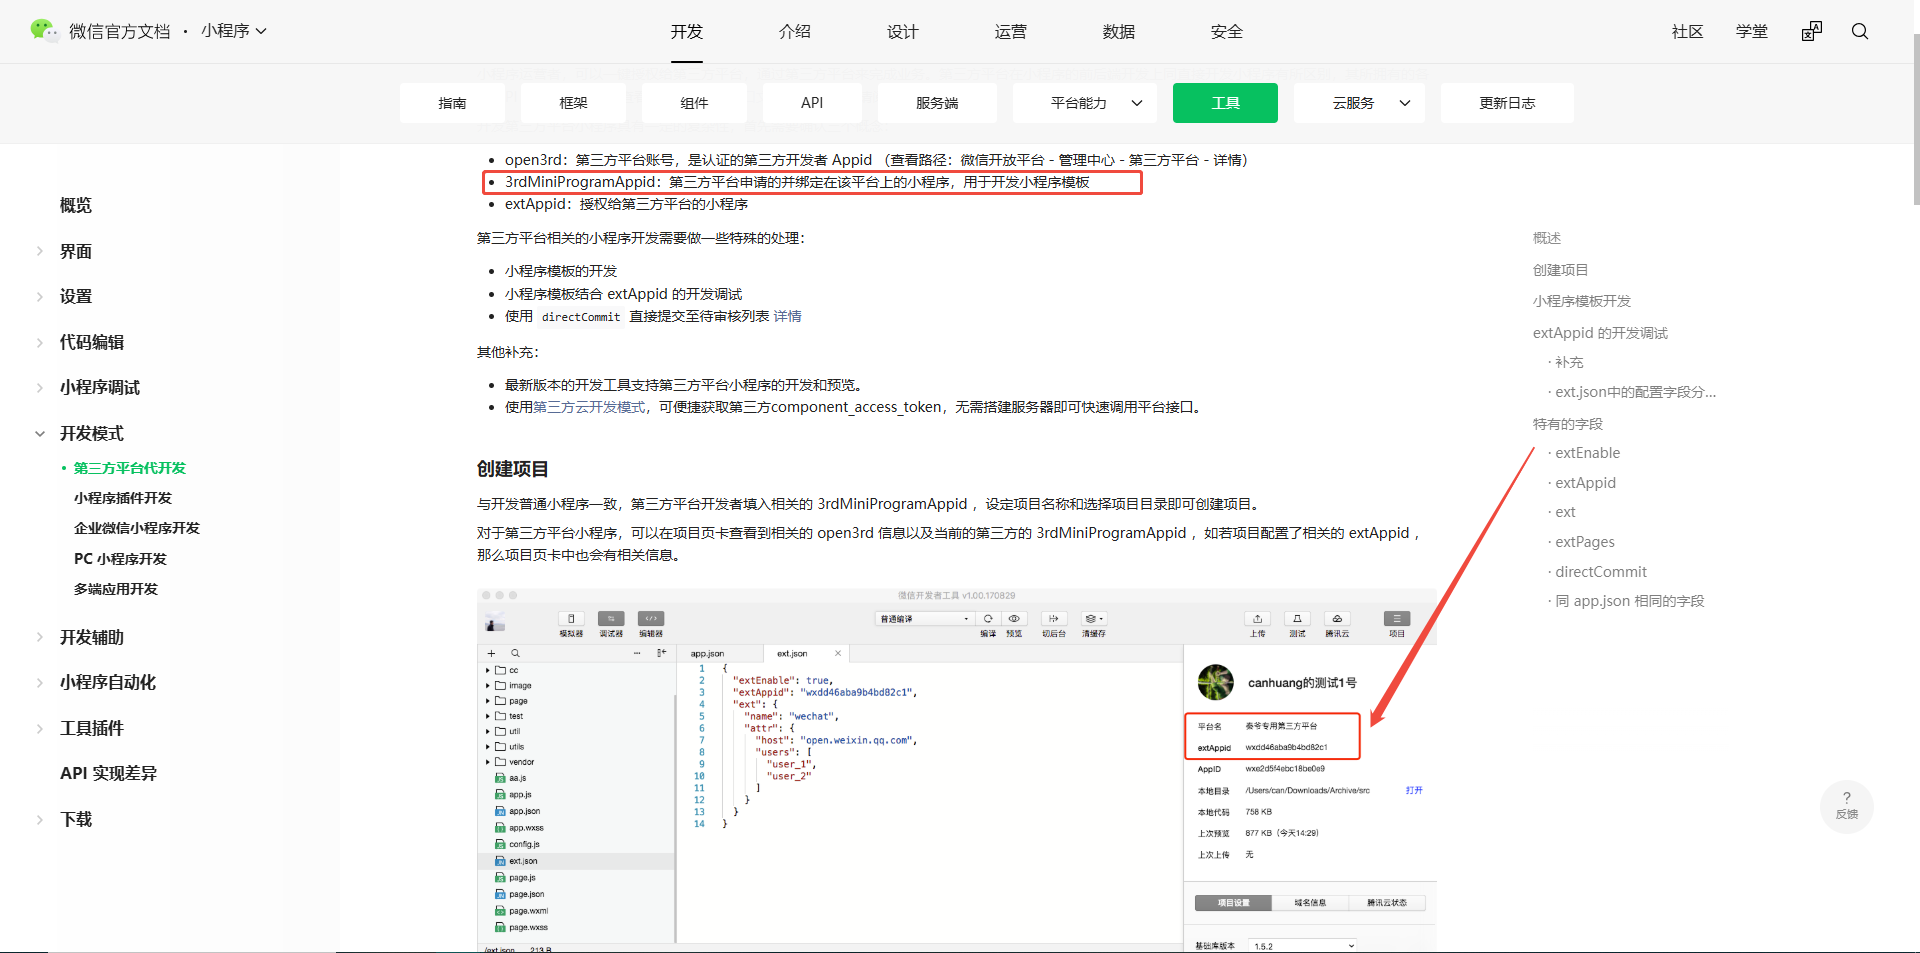Open the search magnifier icon

pyautogui.click(x=1860, y=31)
